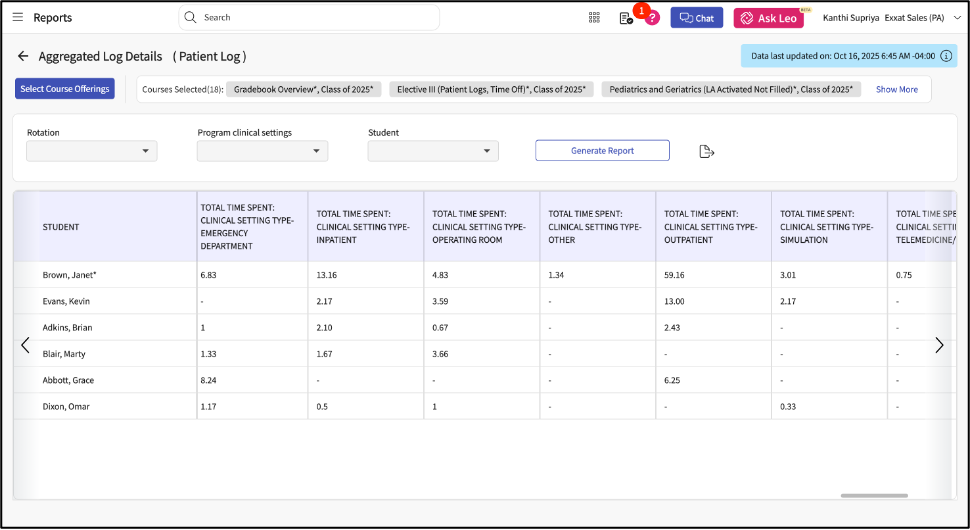This screenshot has width=970, height=530.
Task: Click the horizontal table scrollbar
Action: tap(873, 495)
